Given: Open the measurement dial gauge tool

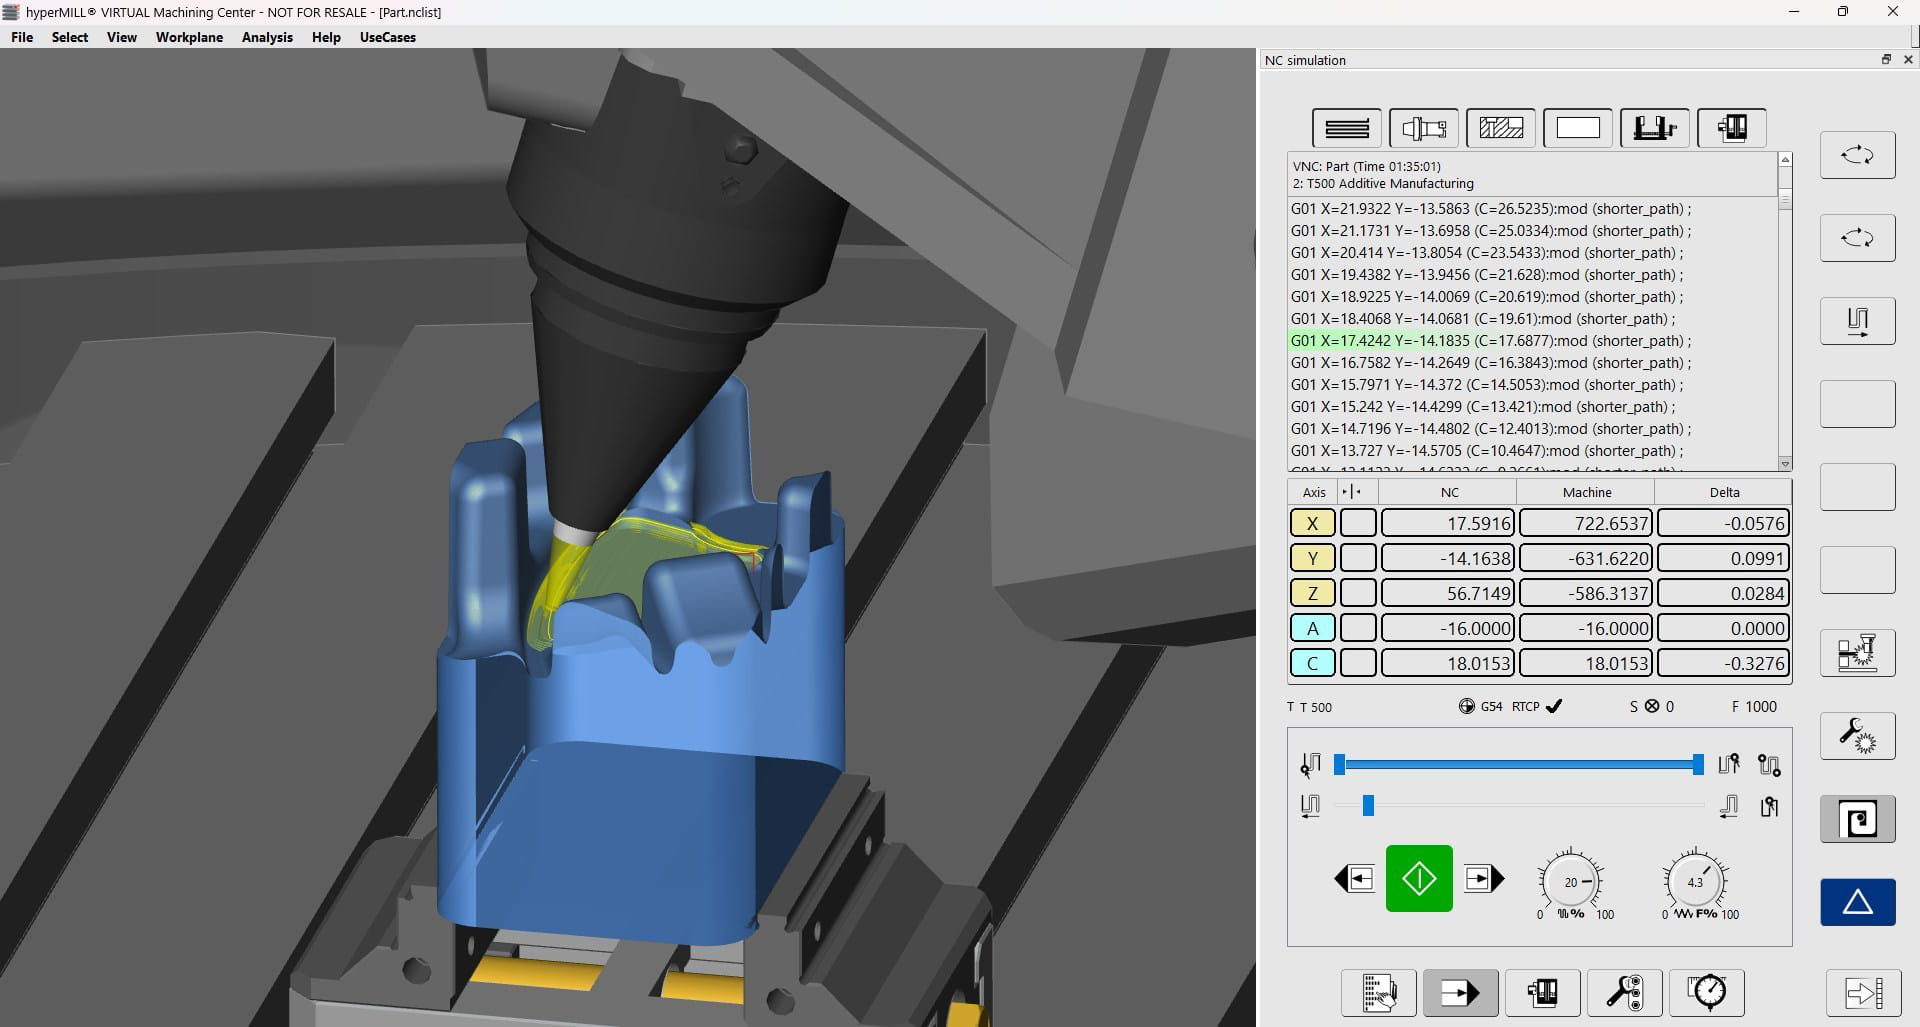Looking at the screenshot, I should tap(1707, 992).
